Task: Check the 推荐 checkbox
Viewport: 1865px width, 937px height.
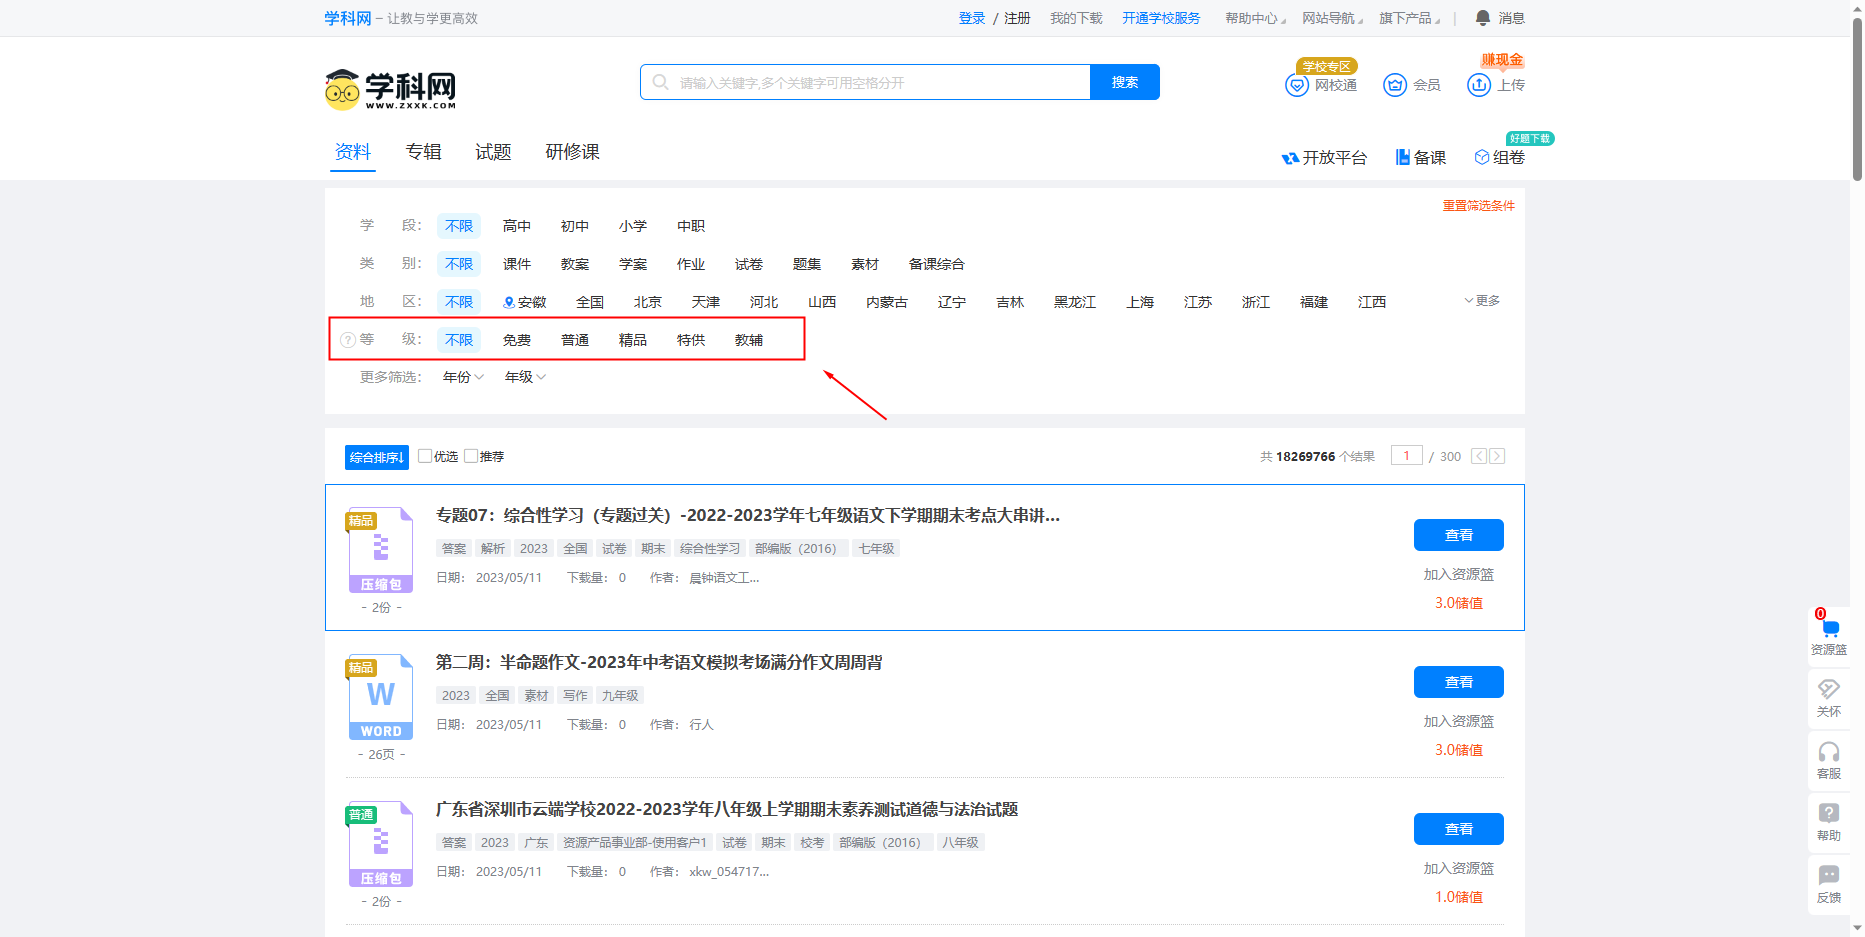Action: click(x=471, y=456)
